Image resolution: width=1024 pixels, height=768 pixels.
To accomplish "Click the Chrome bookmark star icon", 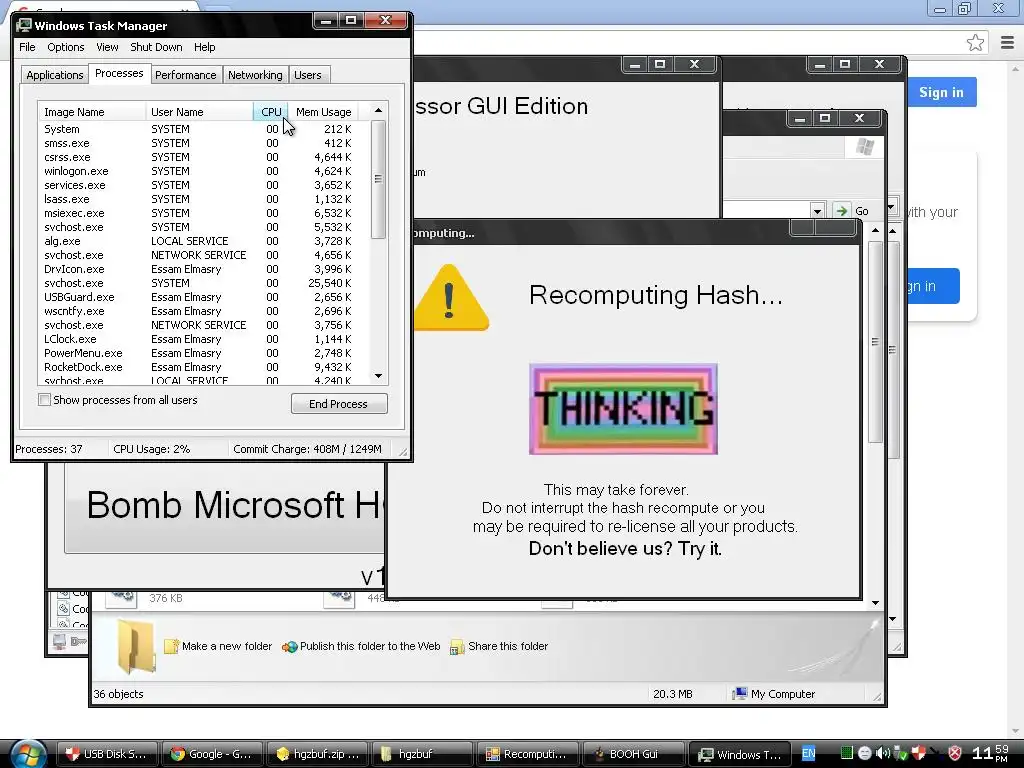I will coord(975,43).
